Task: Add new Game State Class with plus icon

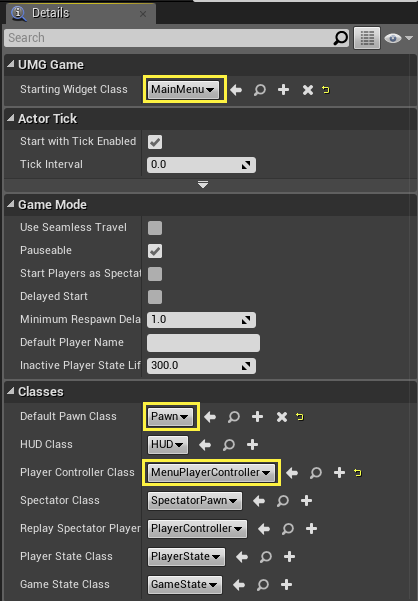Action: coord(286,585)
